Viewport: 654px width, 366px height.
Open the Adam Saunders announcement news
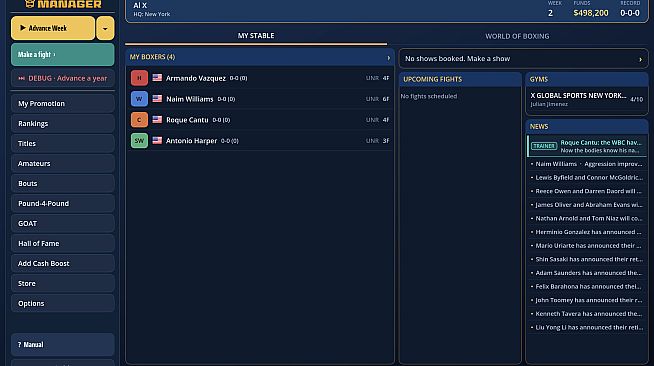click(587, 273)
